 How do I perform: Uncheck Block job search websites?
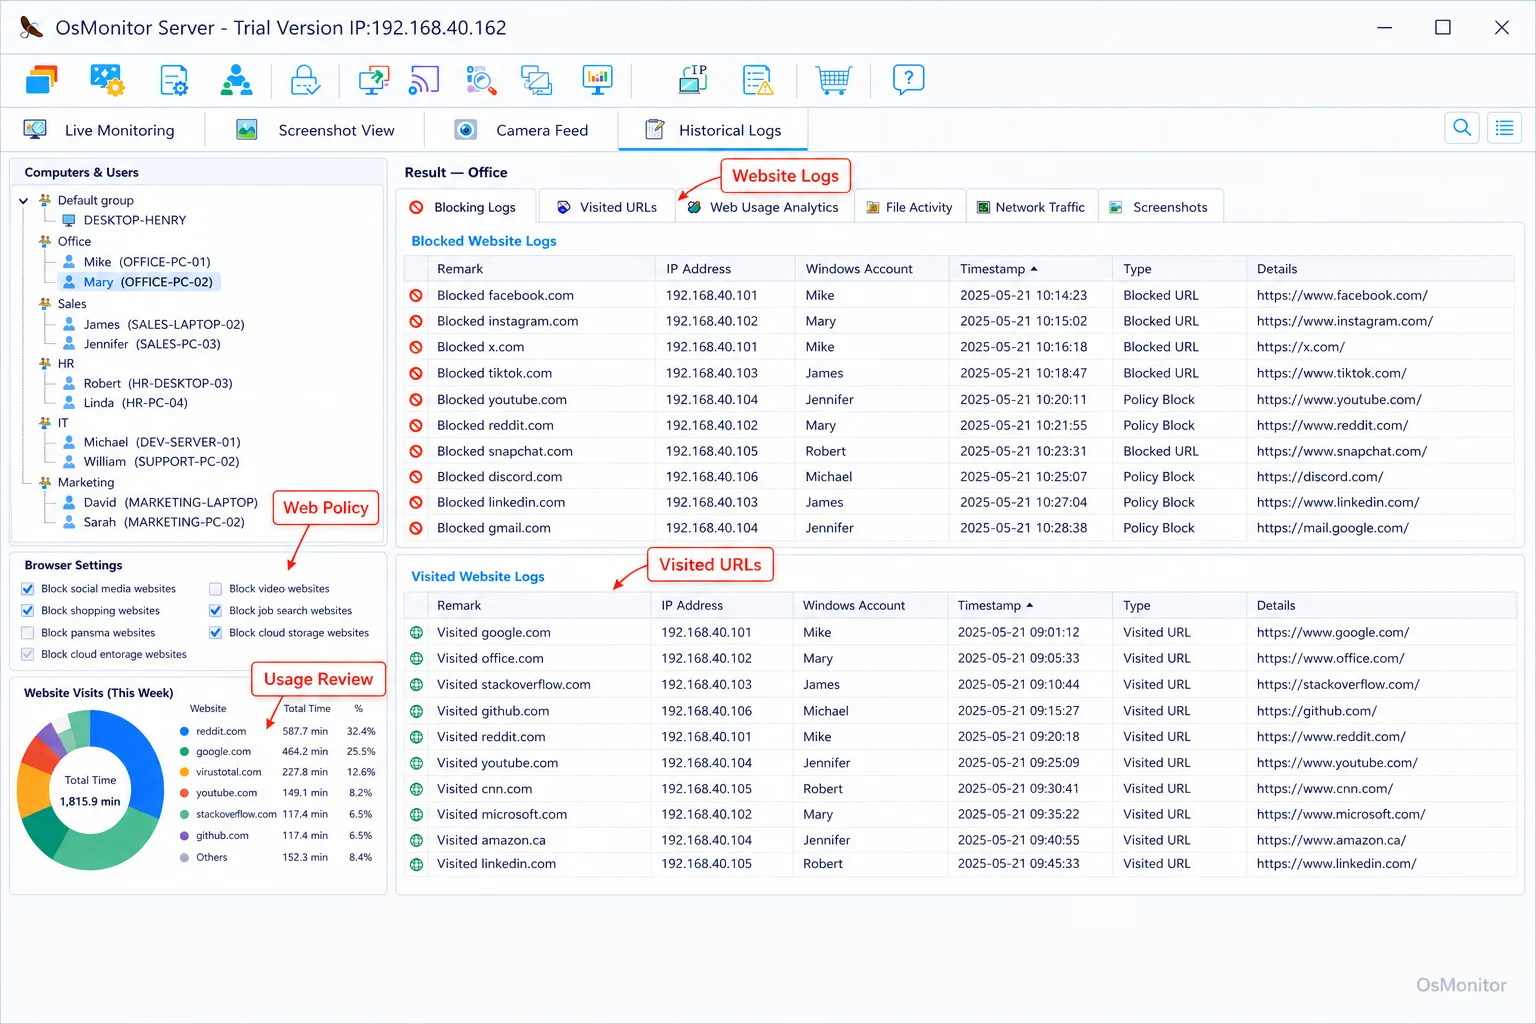pyautogui.click(x=215, y=611)
